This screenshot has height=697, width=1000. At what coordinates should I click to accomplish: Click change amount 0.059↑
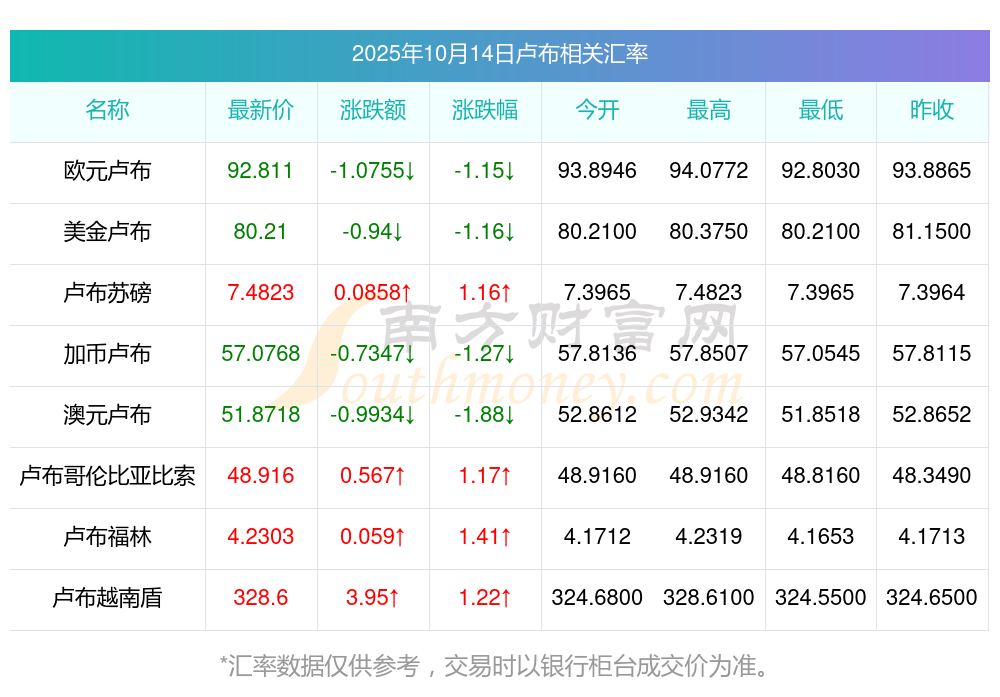[x=372, y=536]
